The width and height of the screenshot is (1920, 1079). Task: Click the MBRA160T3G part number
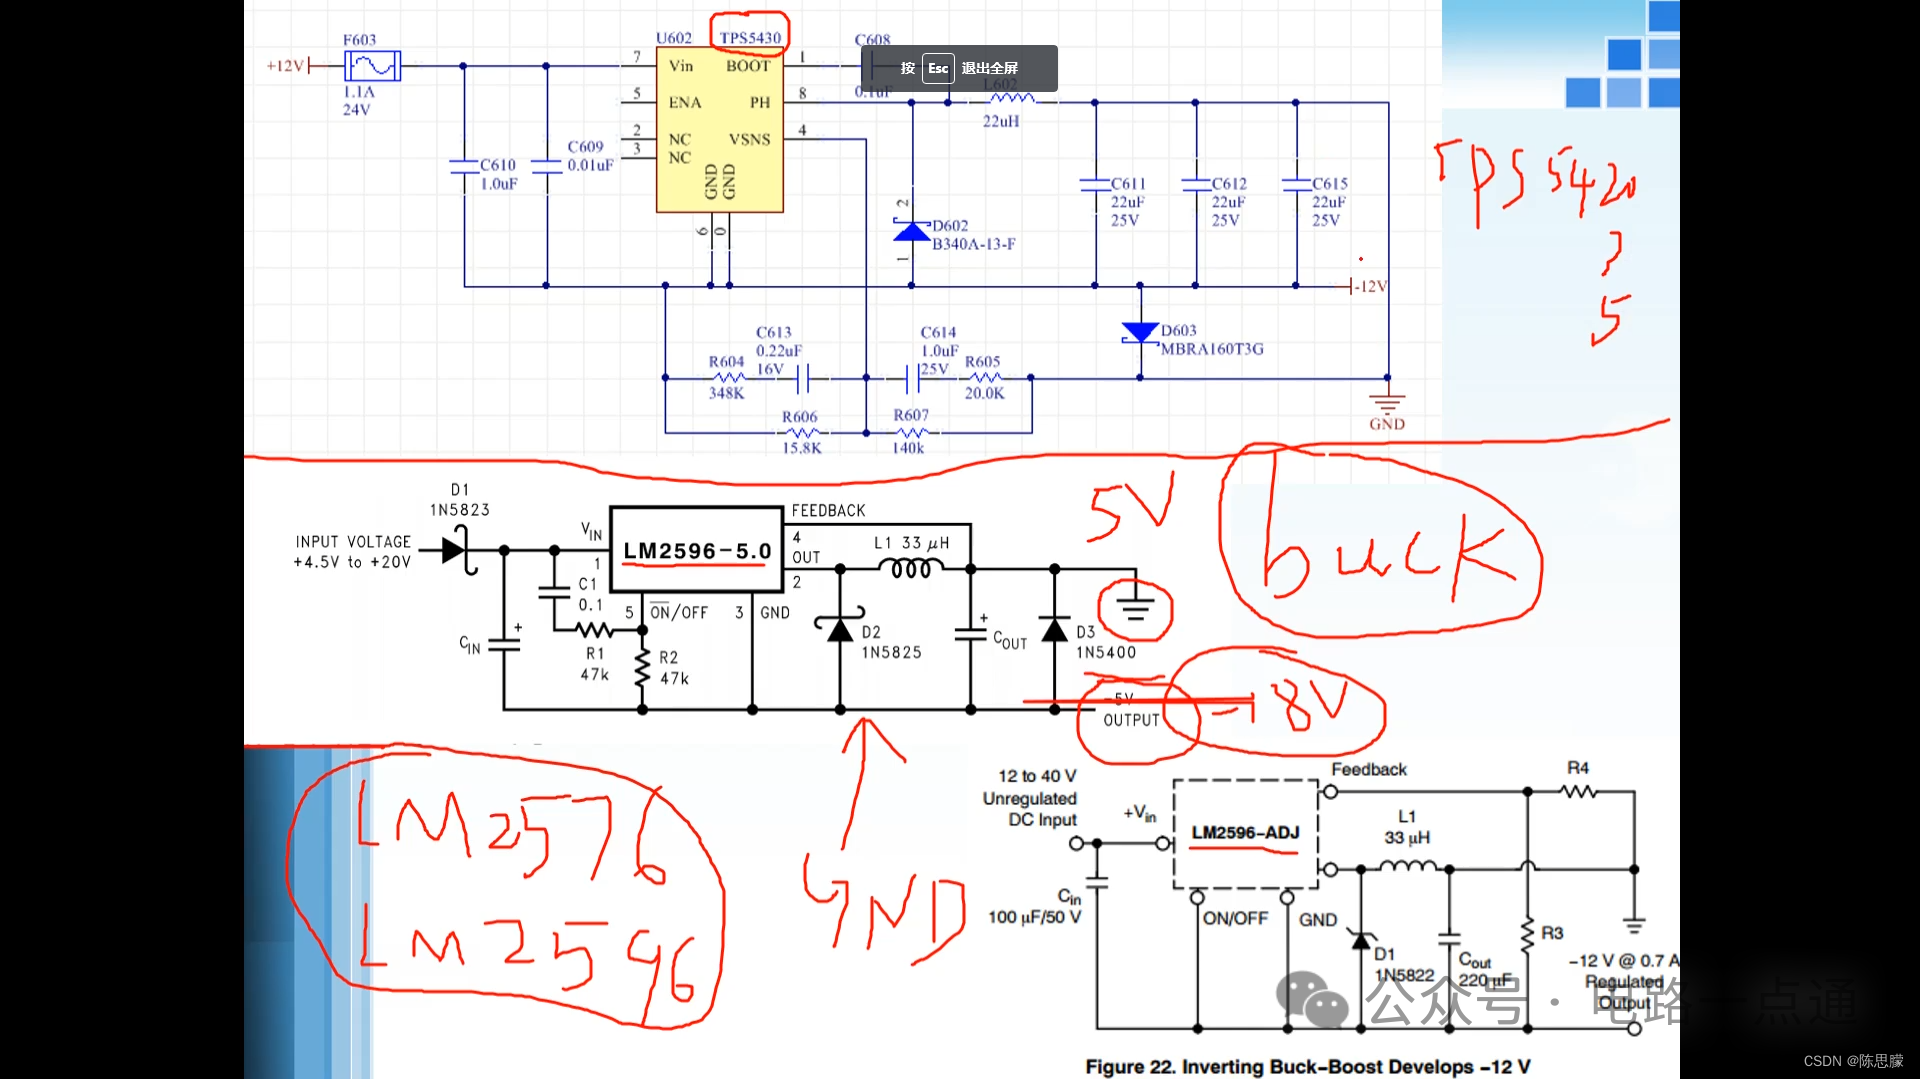[1212, 349]
